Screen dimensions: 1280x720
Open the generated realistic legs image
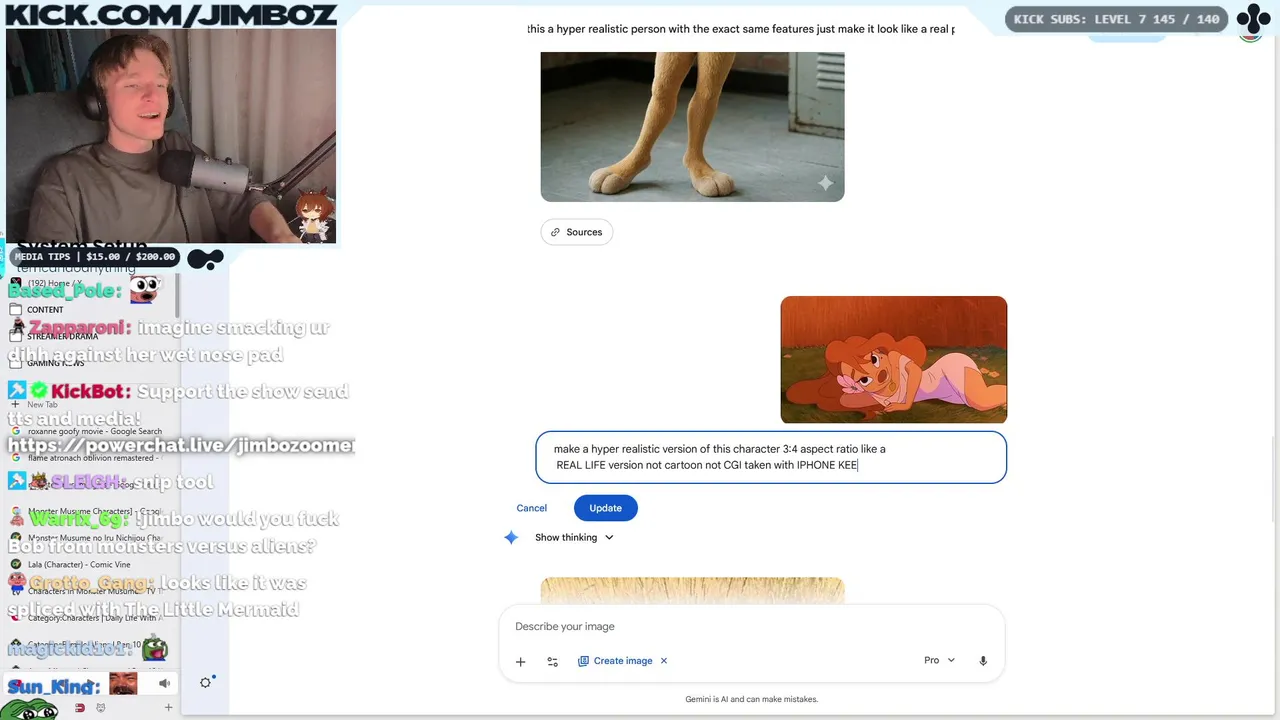tap(692, 127)
